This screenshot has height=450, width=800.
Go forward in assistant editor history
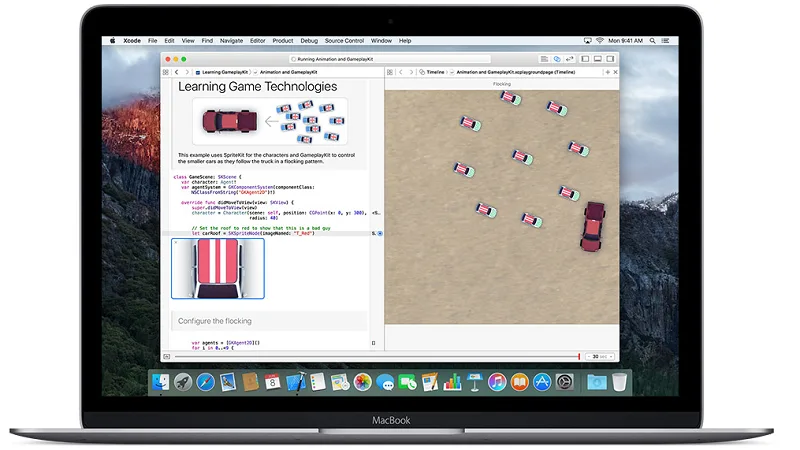pos(411,72)
